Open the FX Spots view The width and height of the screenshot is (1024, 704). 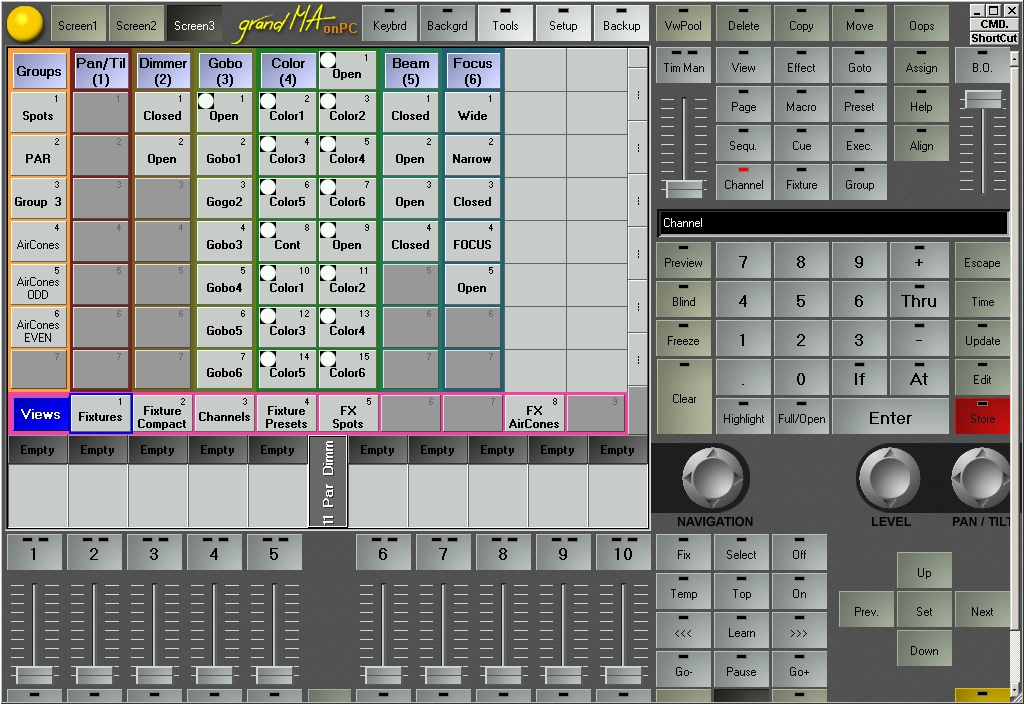[x=347, y=413]
